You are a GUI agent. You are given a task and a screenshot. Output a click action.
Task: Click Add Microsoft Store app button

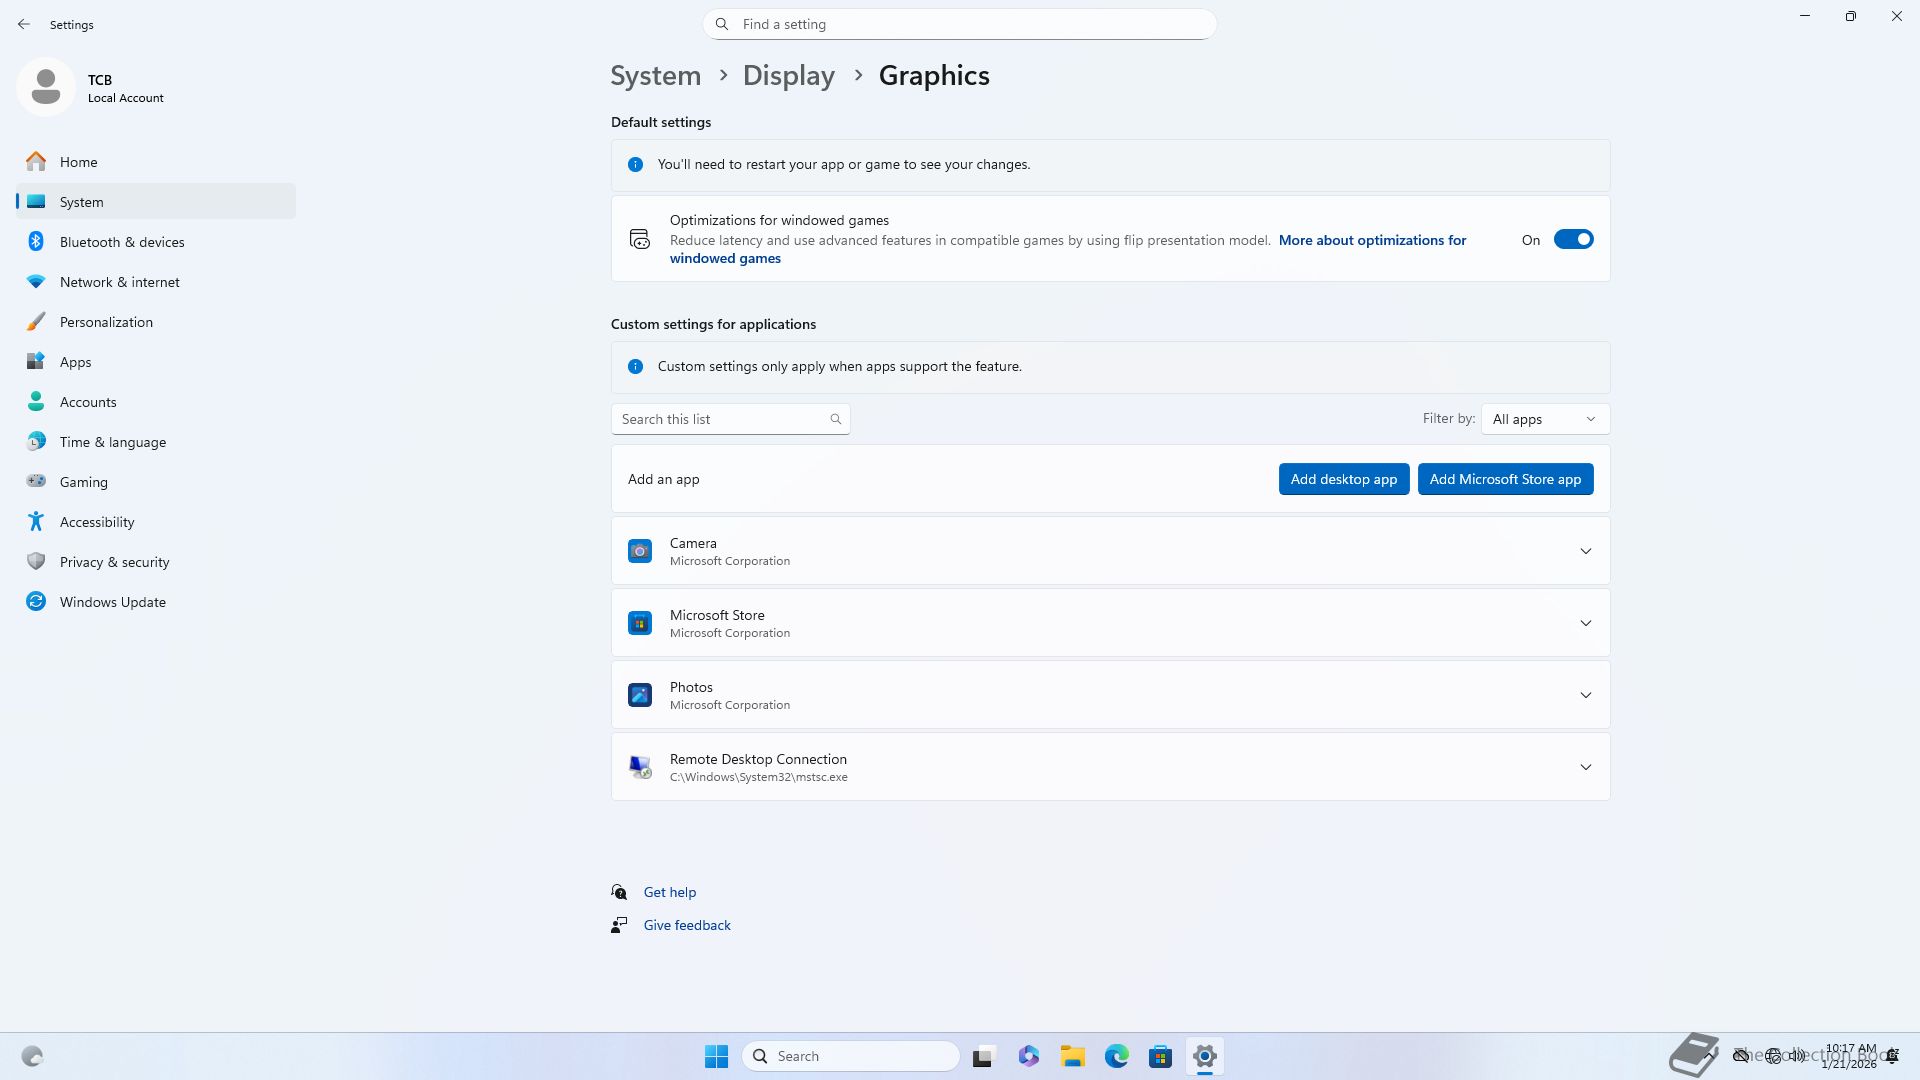tap(1505, 479)
